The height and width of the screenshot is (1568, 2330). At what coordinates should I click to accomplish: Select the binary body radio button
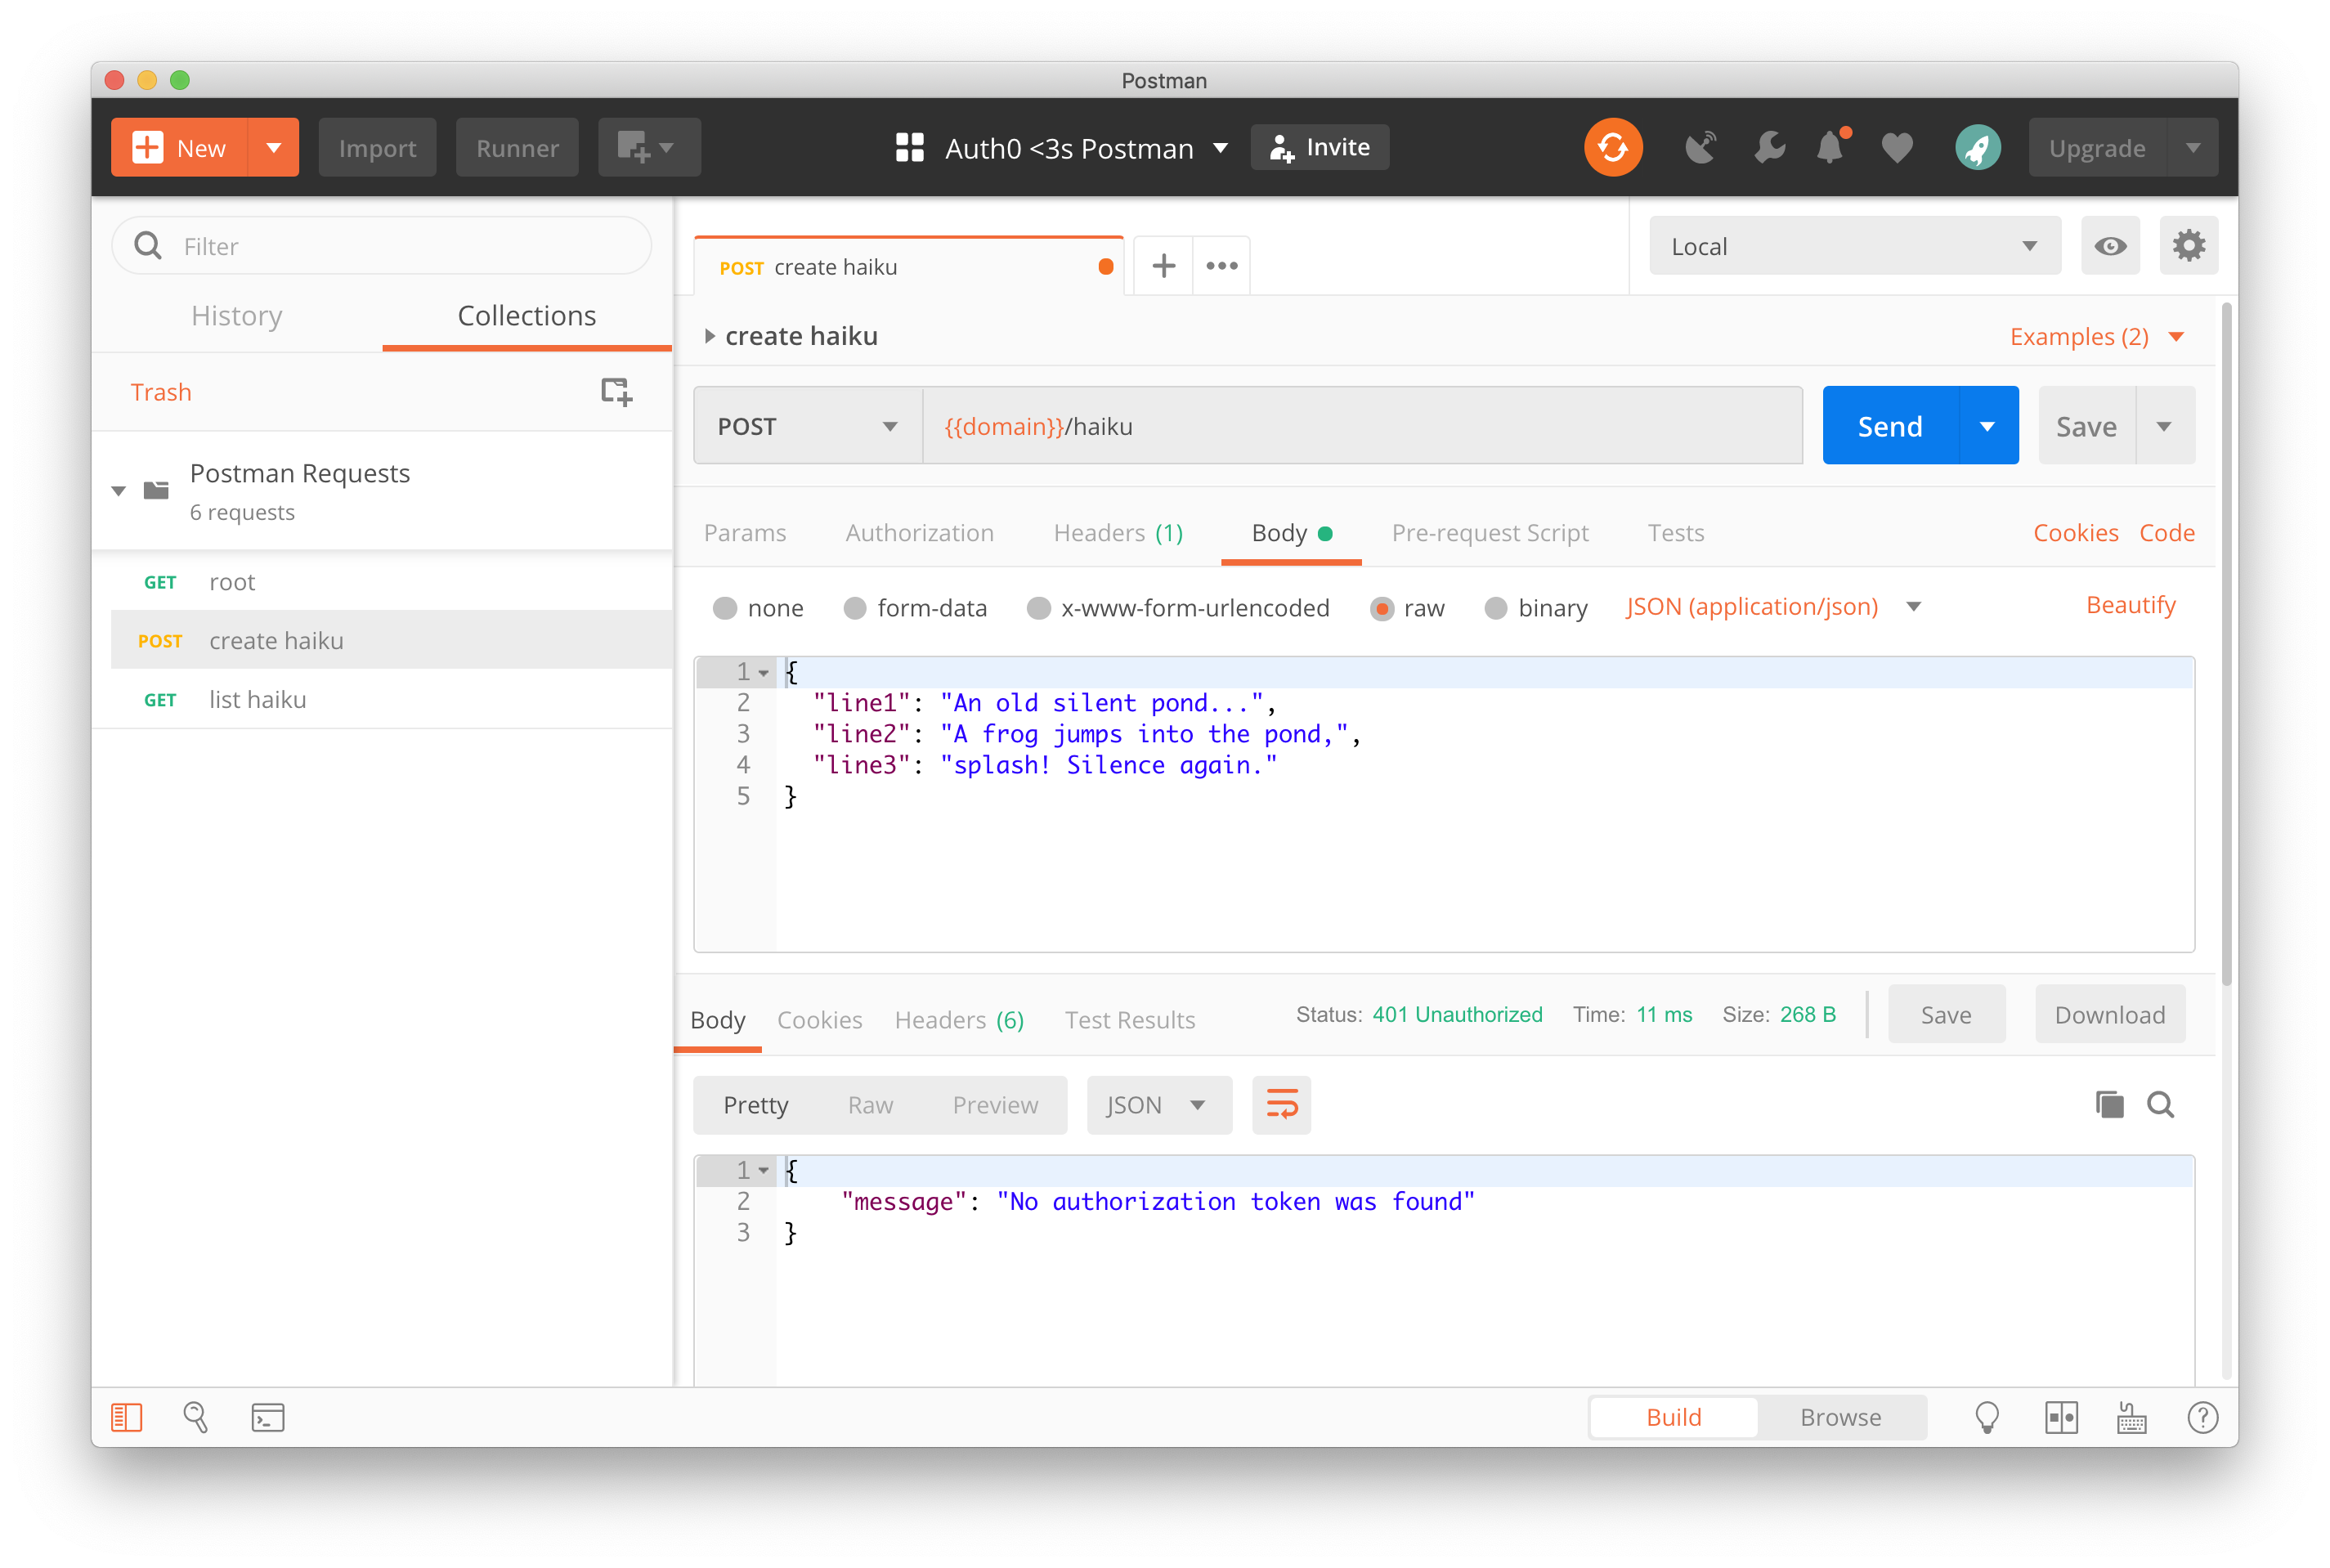click(1496, 608)
